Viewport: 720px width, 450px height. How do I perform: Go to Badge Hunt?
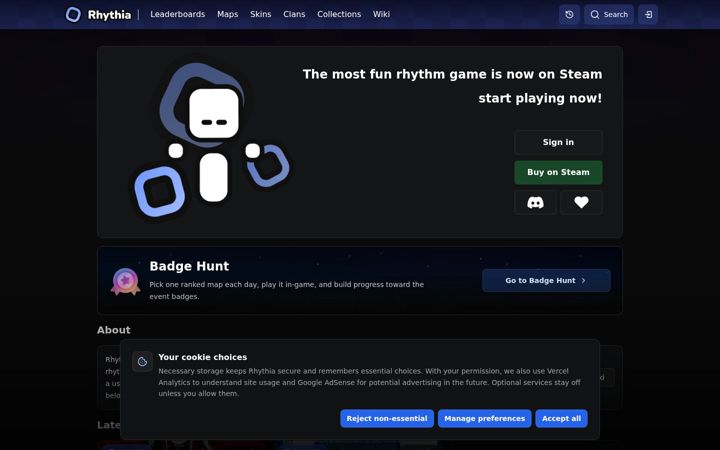[x=546, y=281]
